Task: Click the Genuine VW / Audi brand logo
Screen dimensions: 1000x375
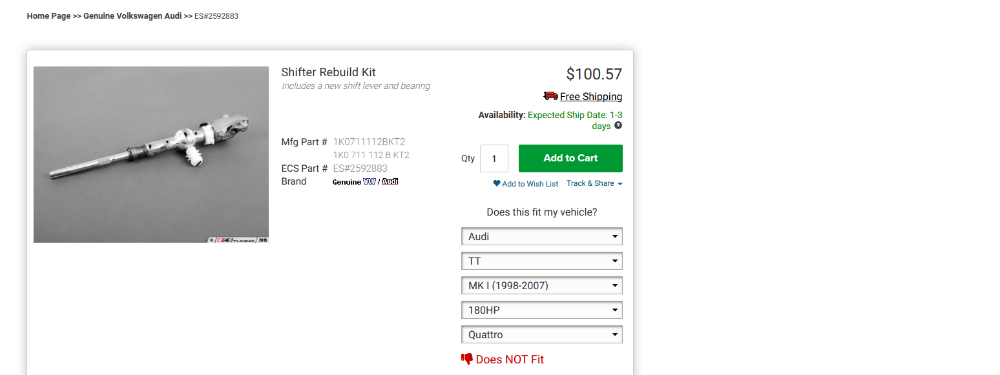Action: tap(365, 182)
